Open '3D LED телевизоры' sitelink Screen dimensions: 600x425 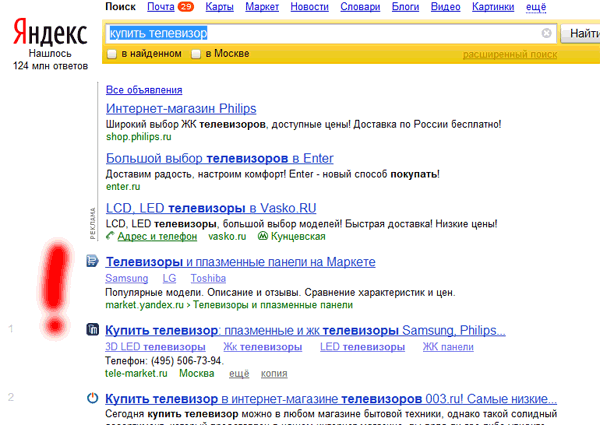155,347
